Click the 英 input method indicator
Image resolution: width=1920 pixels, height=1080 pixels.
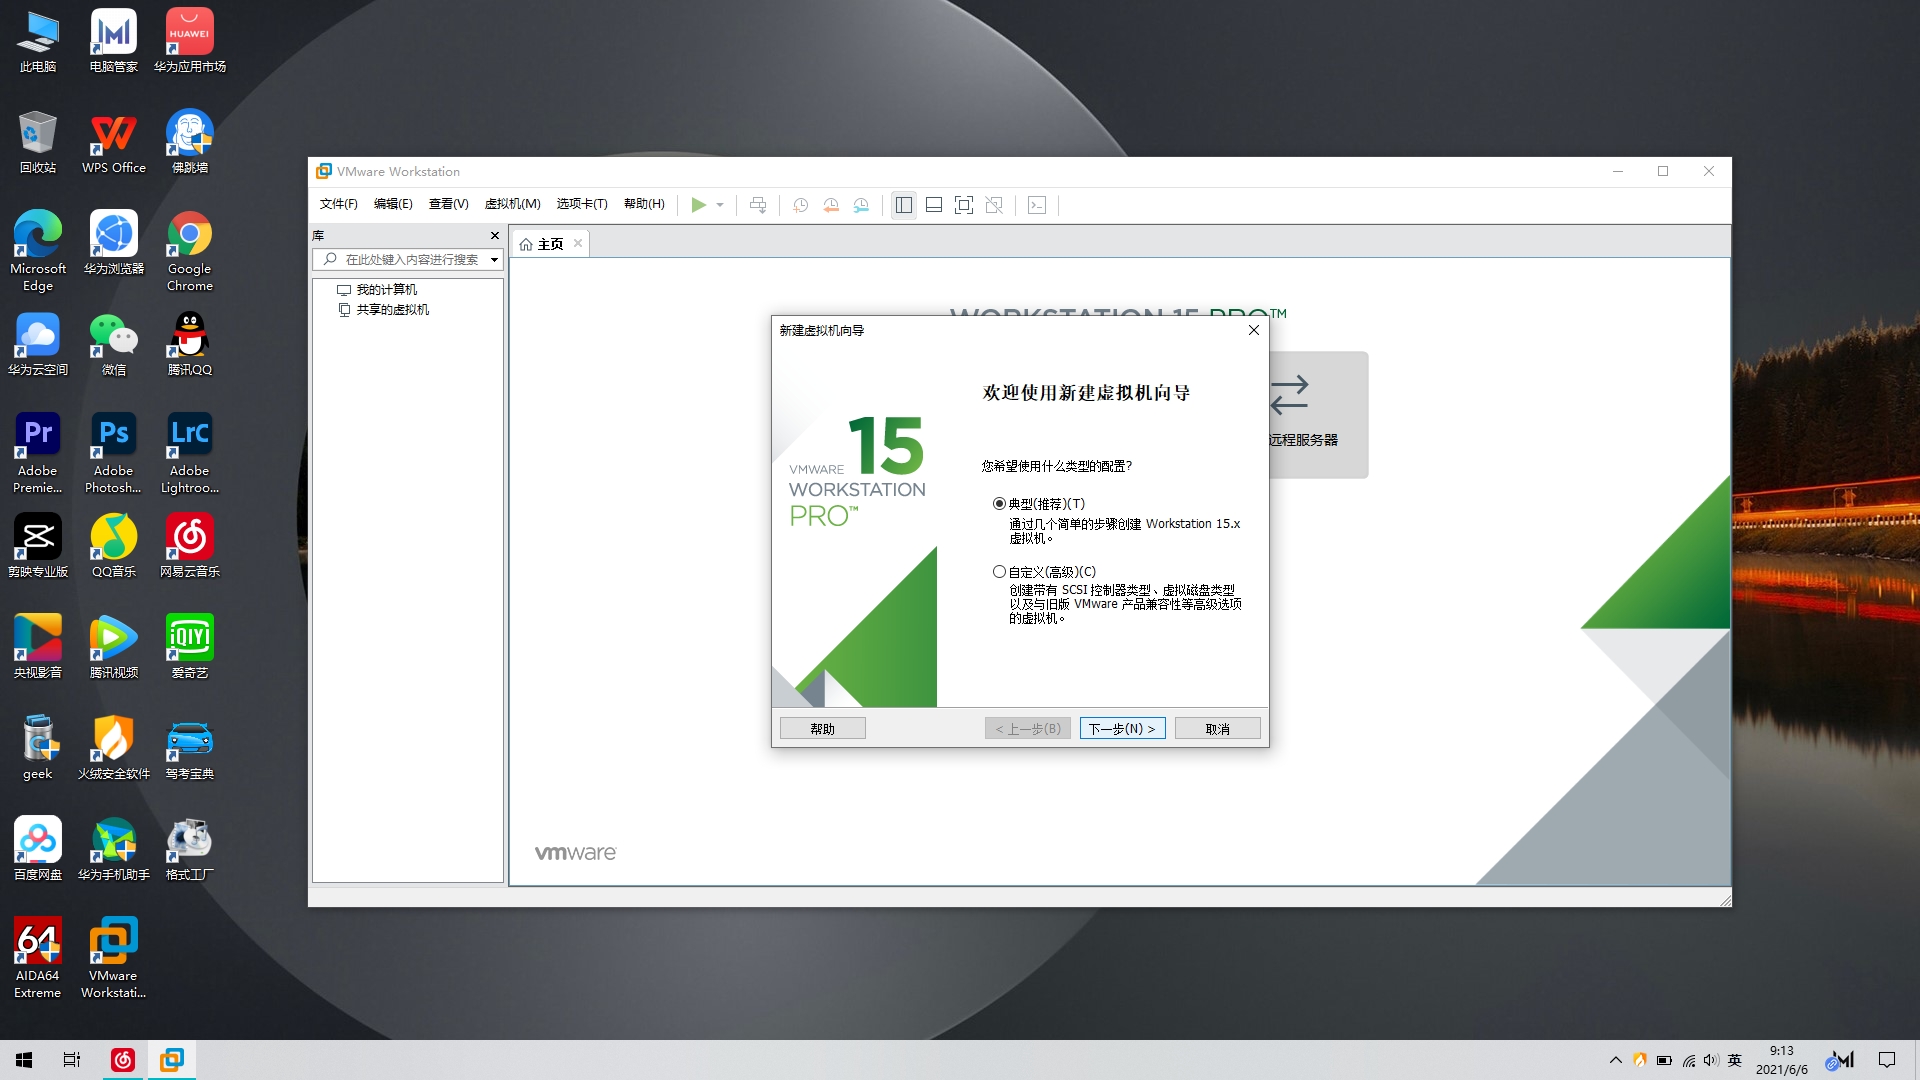point(1735,1060)
